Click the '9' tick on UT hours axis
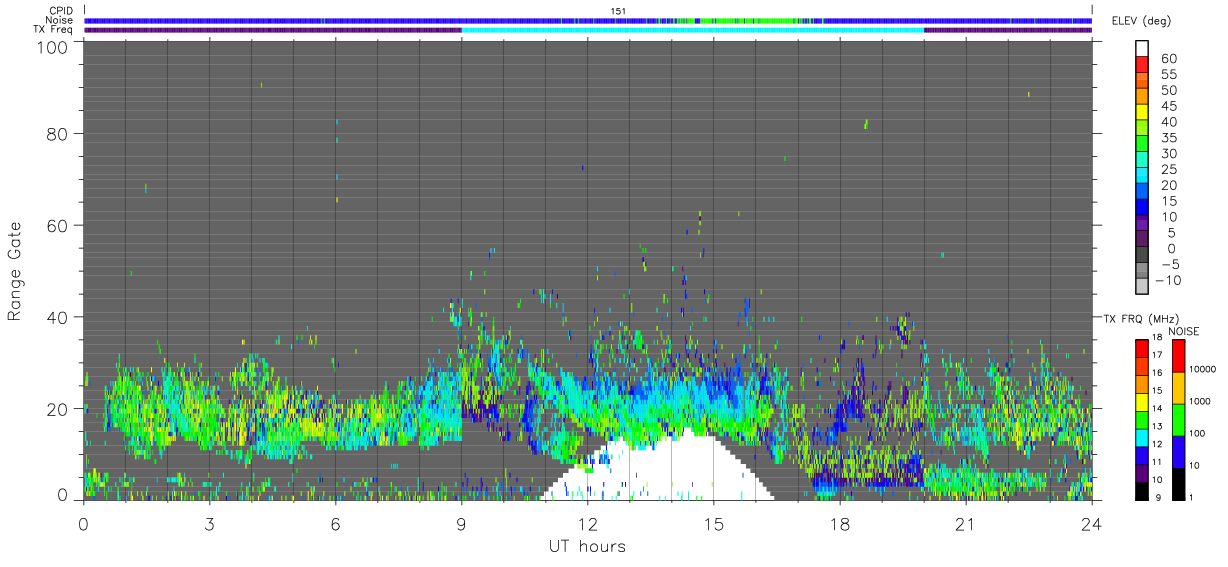1228x567 pixels. 462,523
